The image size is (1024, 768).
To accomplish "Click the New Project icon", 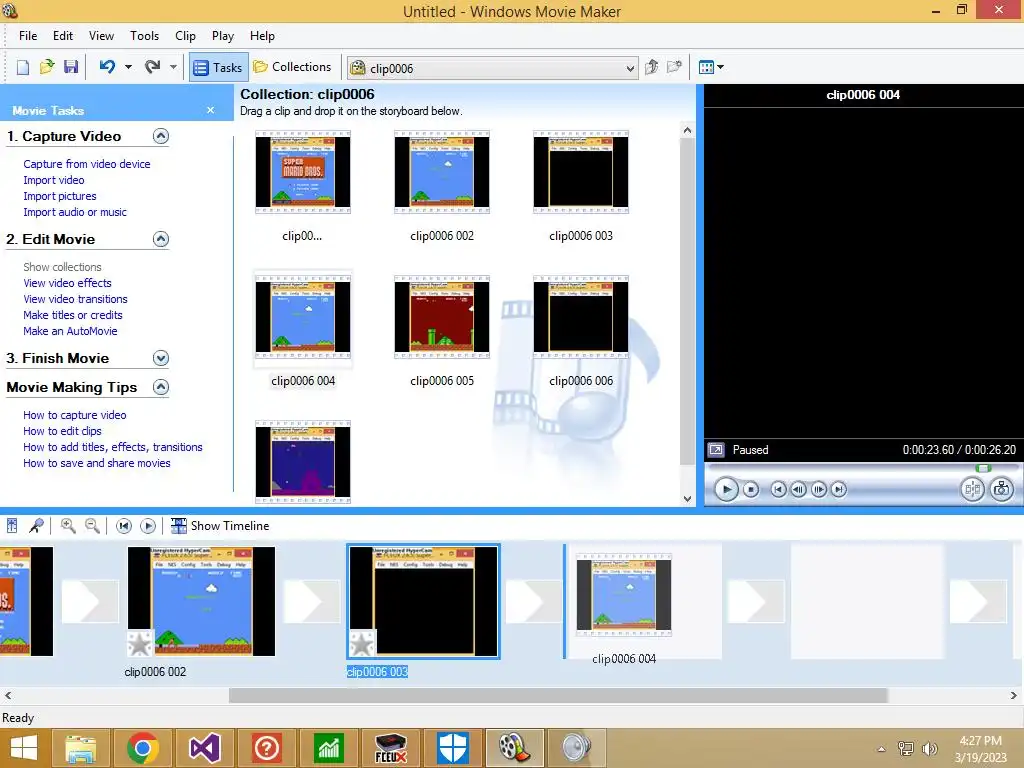I will 23,67.
